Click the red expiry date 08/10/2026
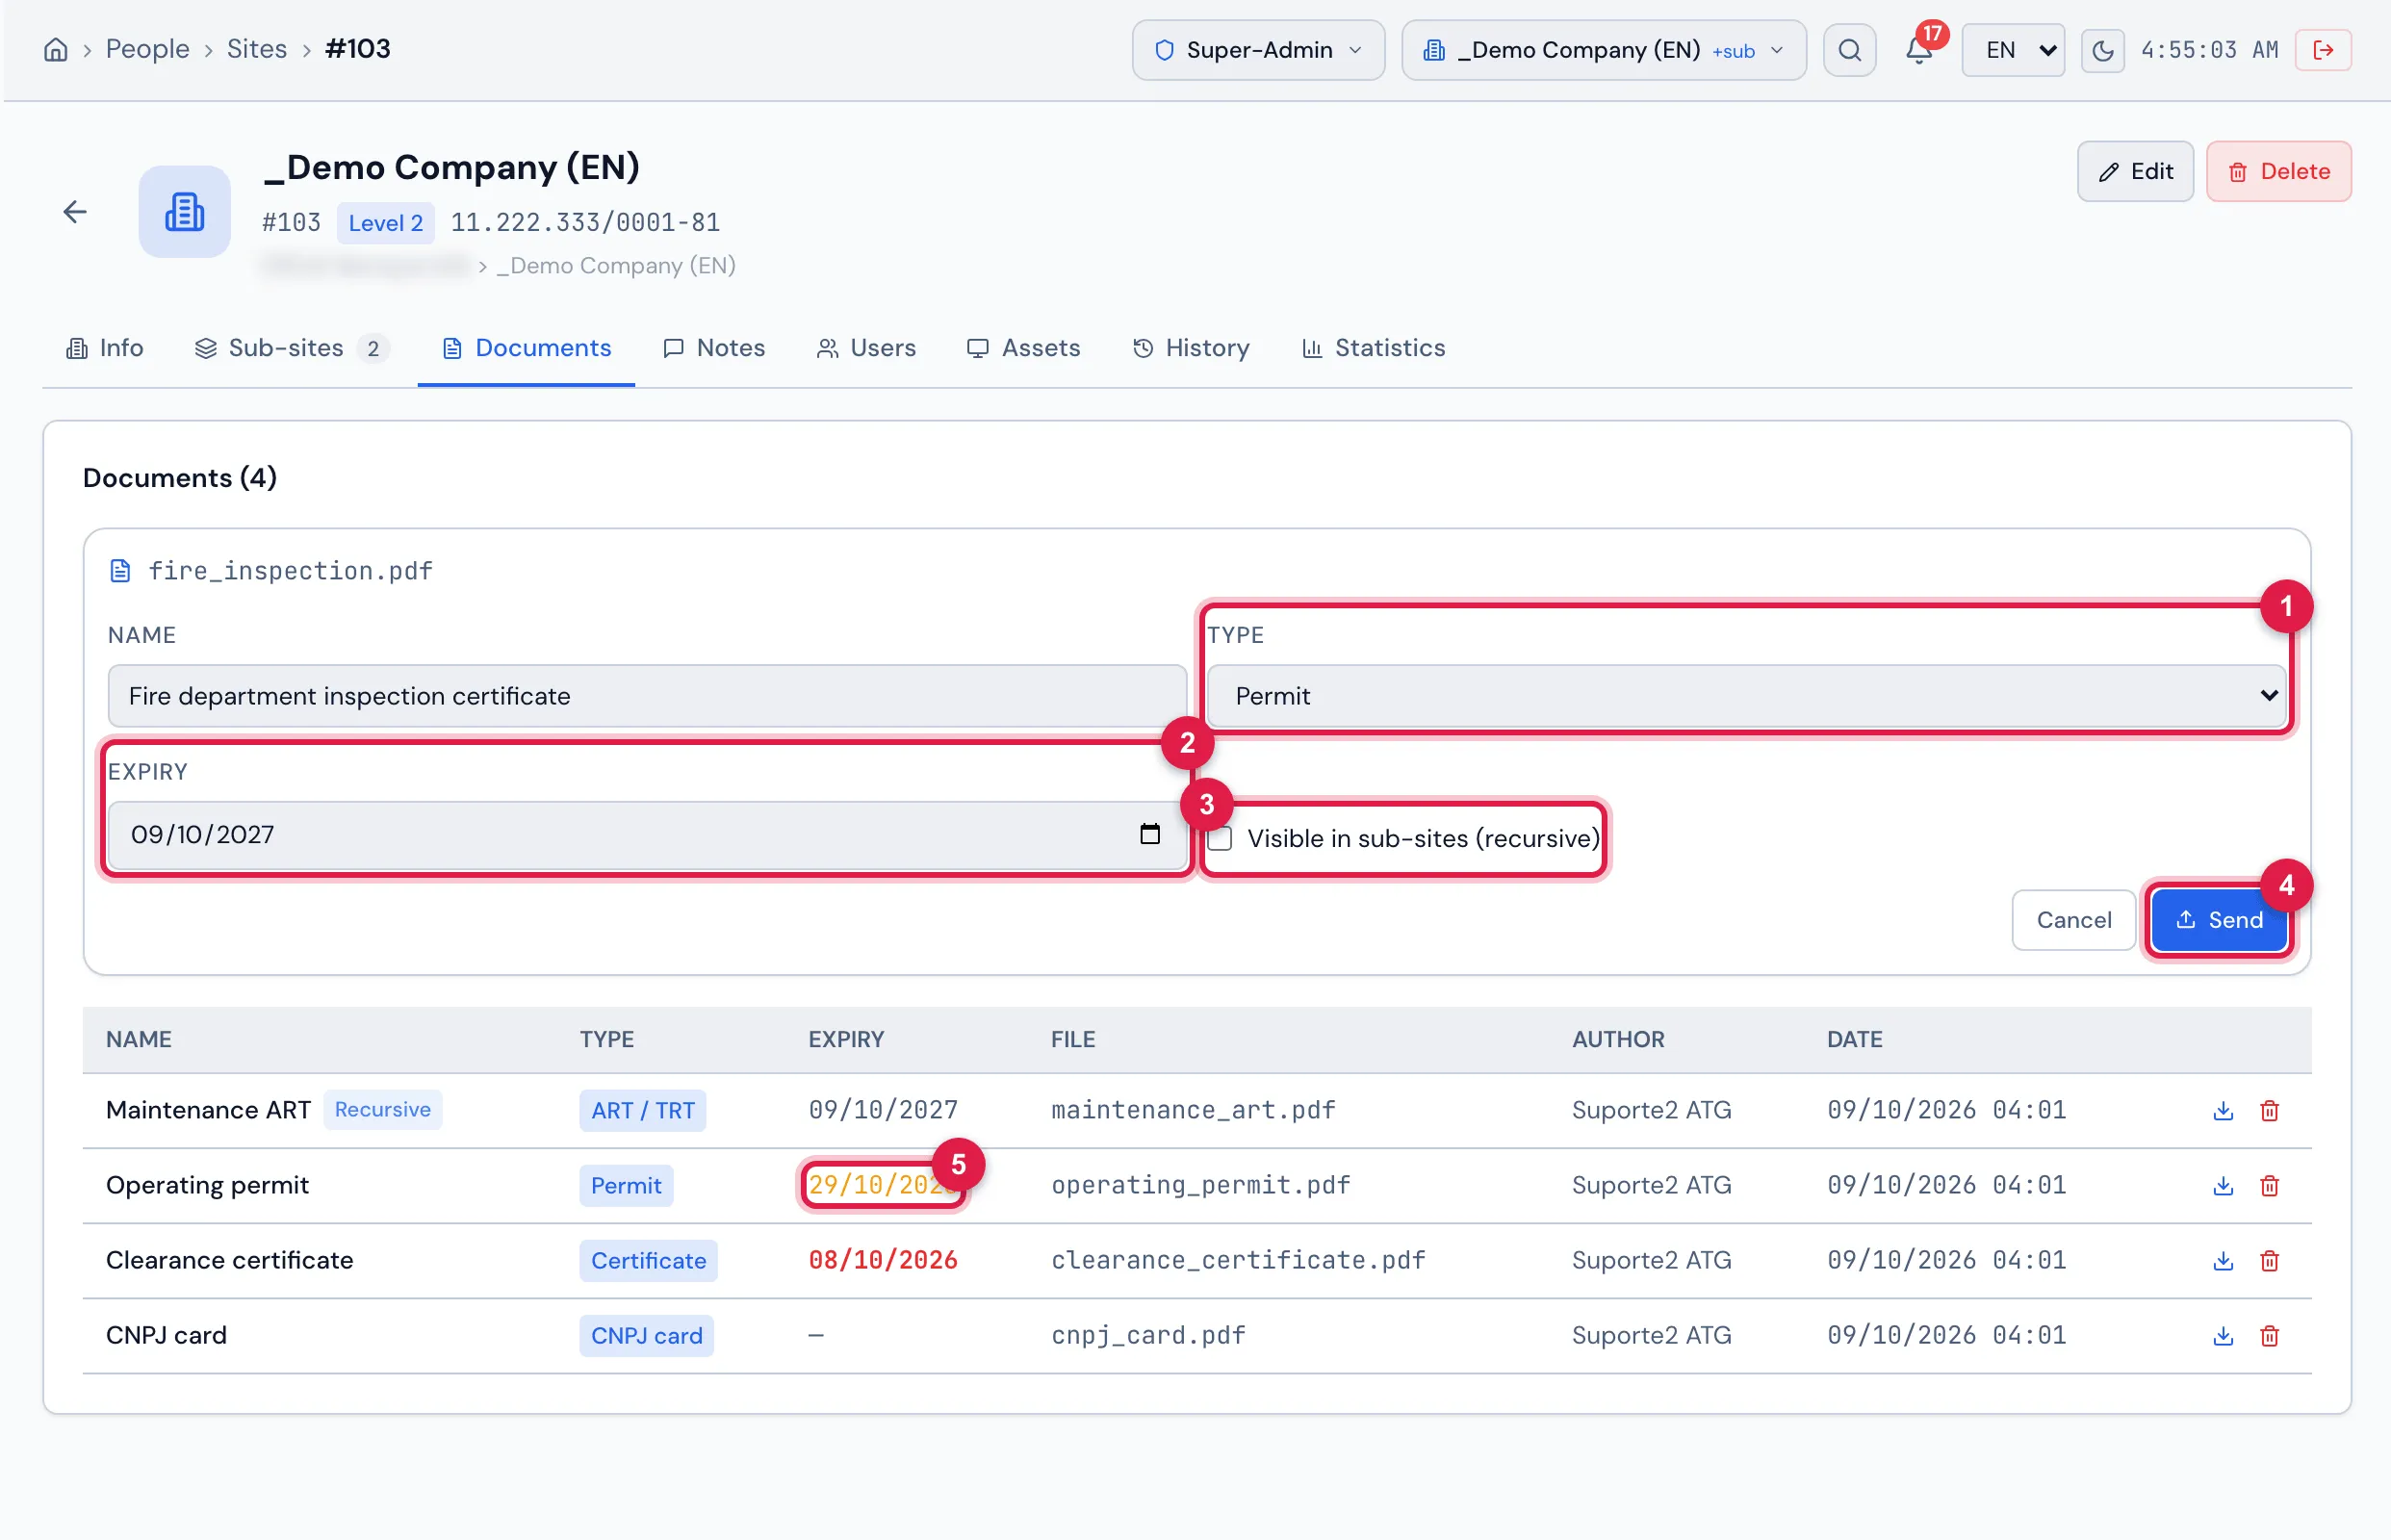Screen dimensions: 2391x1540 coord(882,1261)
